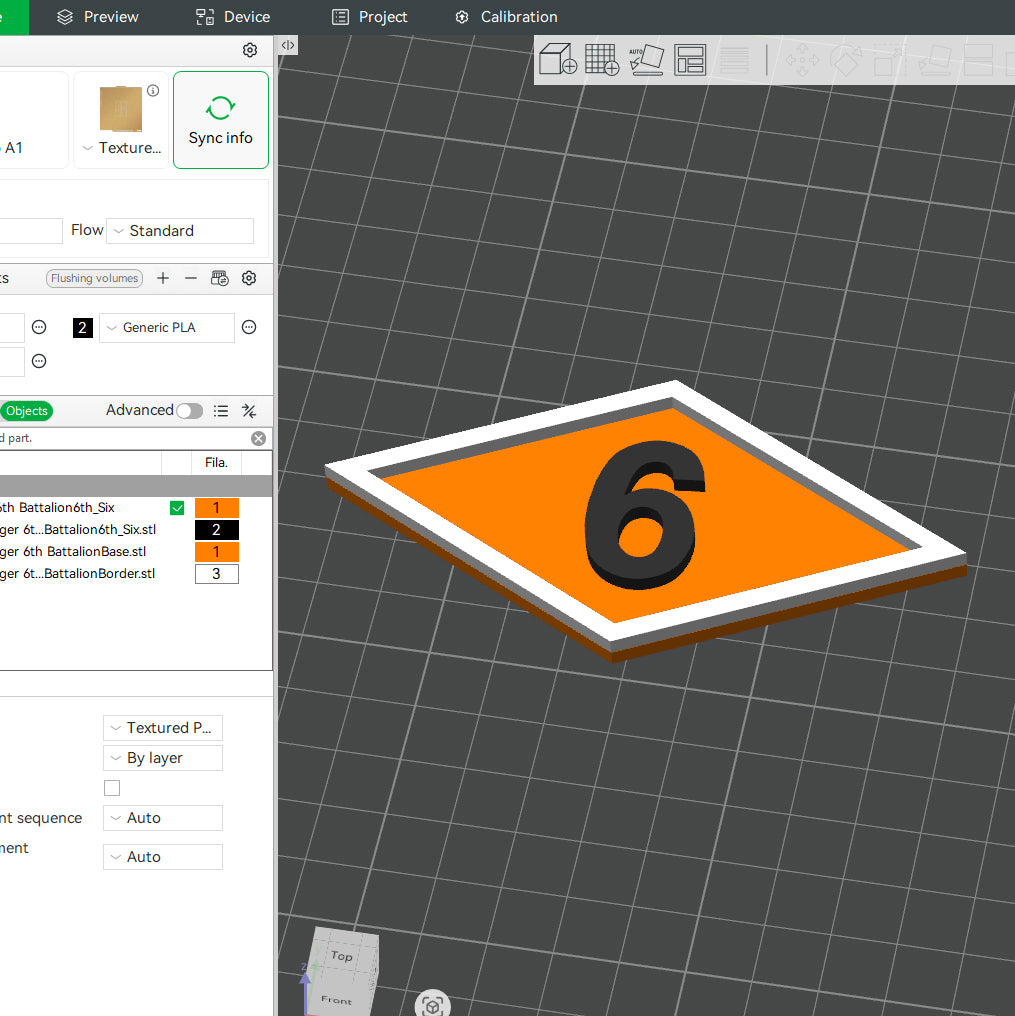This screenshot has height=1016, width=1015.
Task: Click the Add model cube icon
Action: pyautogui.click(x=558, y=60)
